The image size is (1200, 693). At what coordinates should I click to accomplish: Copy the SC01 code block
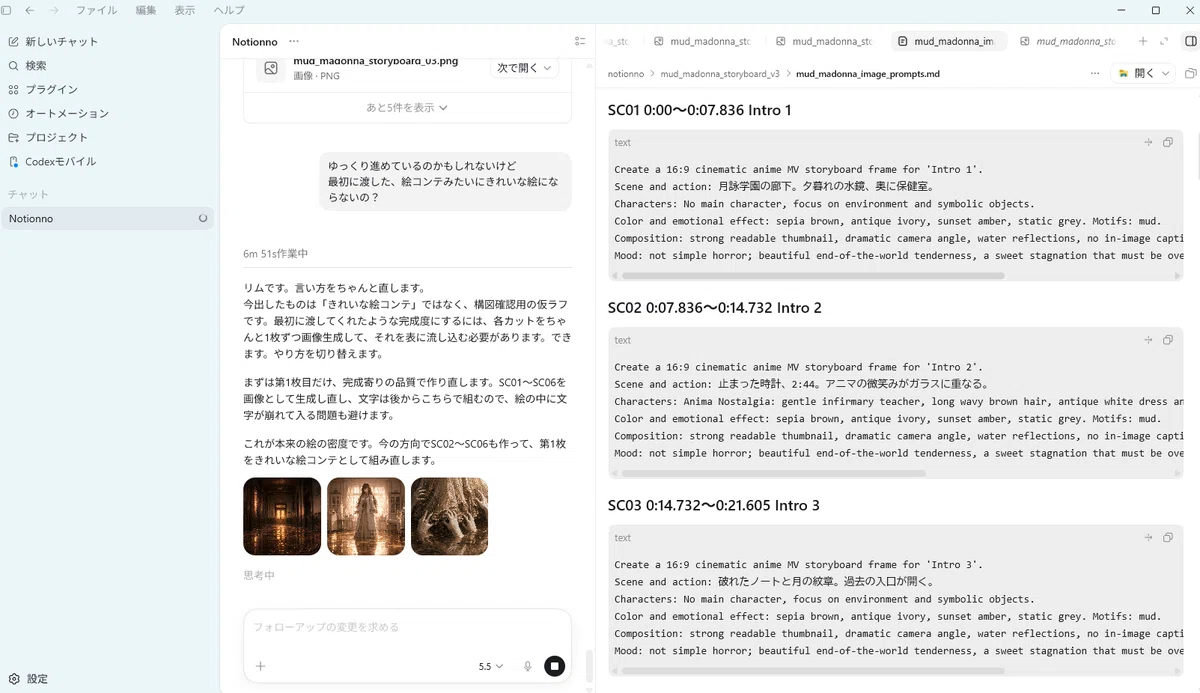[x=1168, y=143]
